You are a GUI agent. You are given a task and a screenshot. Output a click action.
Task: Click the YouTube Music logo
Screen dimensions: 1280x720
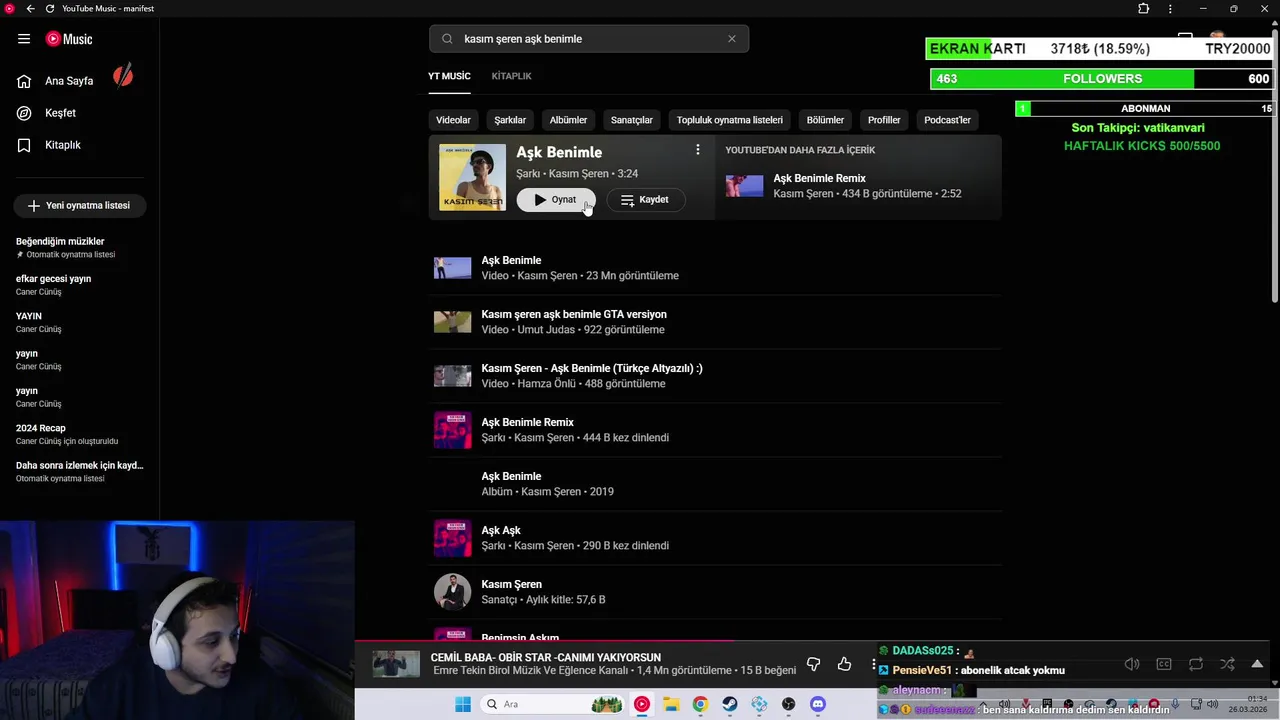click(69, 39)
